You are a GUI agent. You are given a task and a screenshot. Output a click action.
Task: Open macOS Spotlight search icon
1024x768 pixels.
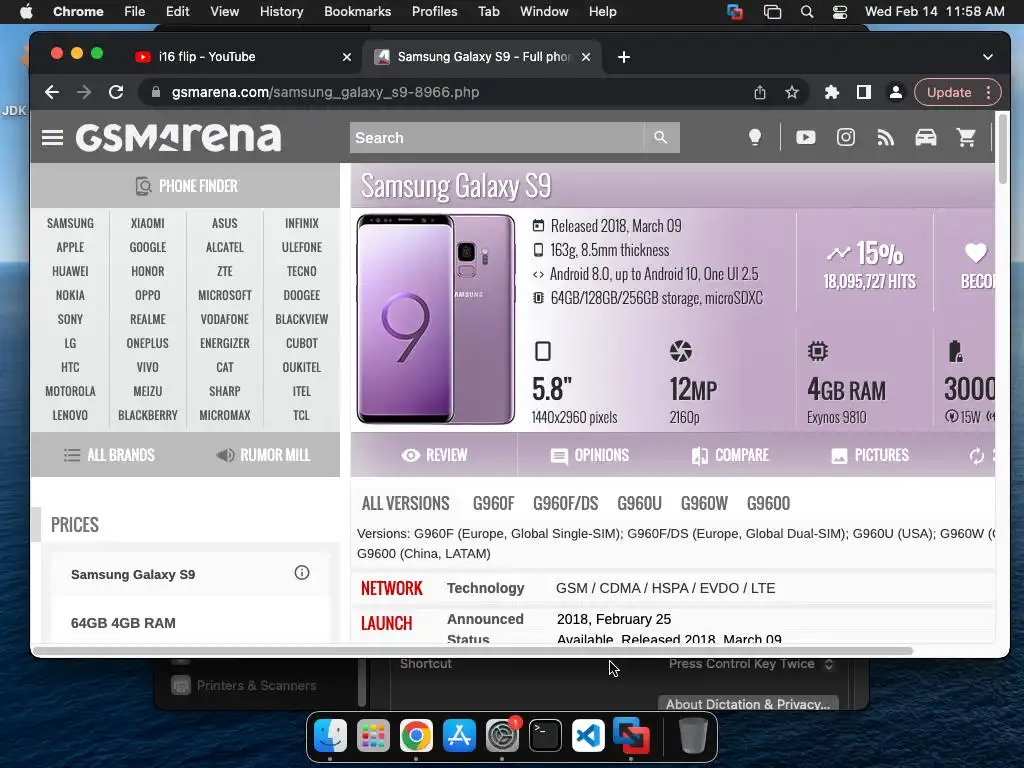(x=807, y=12)
